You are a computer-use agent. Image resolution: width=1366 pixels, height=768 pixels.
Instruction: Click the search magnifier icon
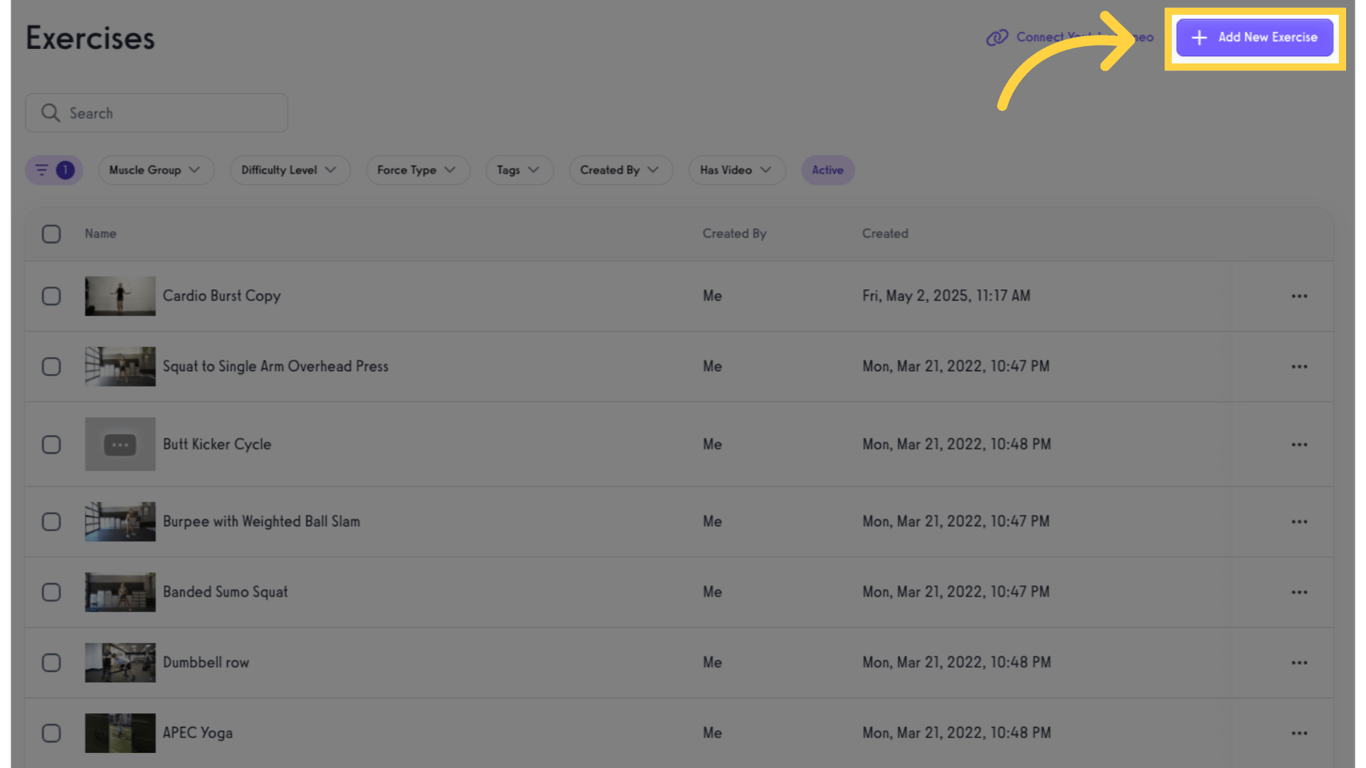50,113
